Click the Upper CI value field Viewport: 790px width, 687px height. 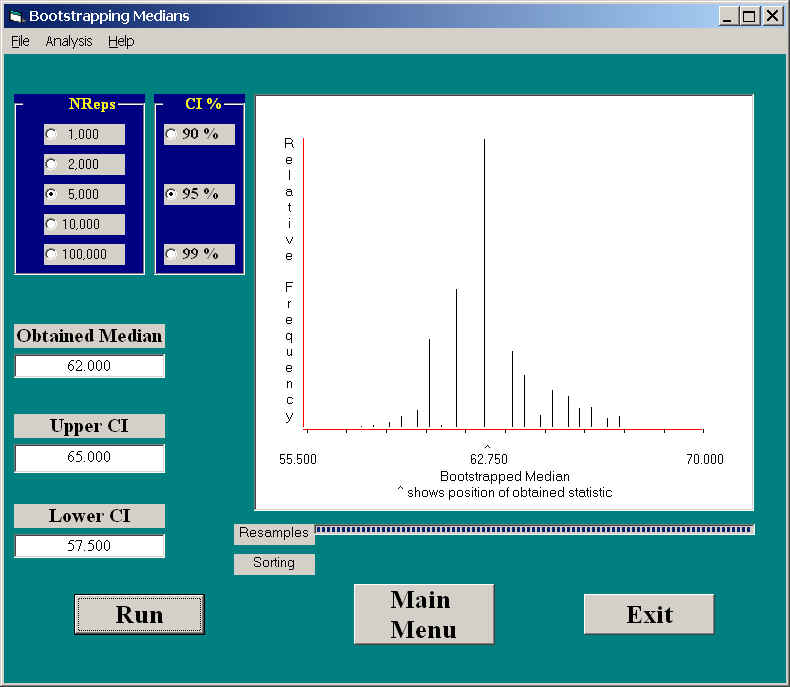[x=89, y=458]
